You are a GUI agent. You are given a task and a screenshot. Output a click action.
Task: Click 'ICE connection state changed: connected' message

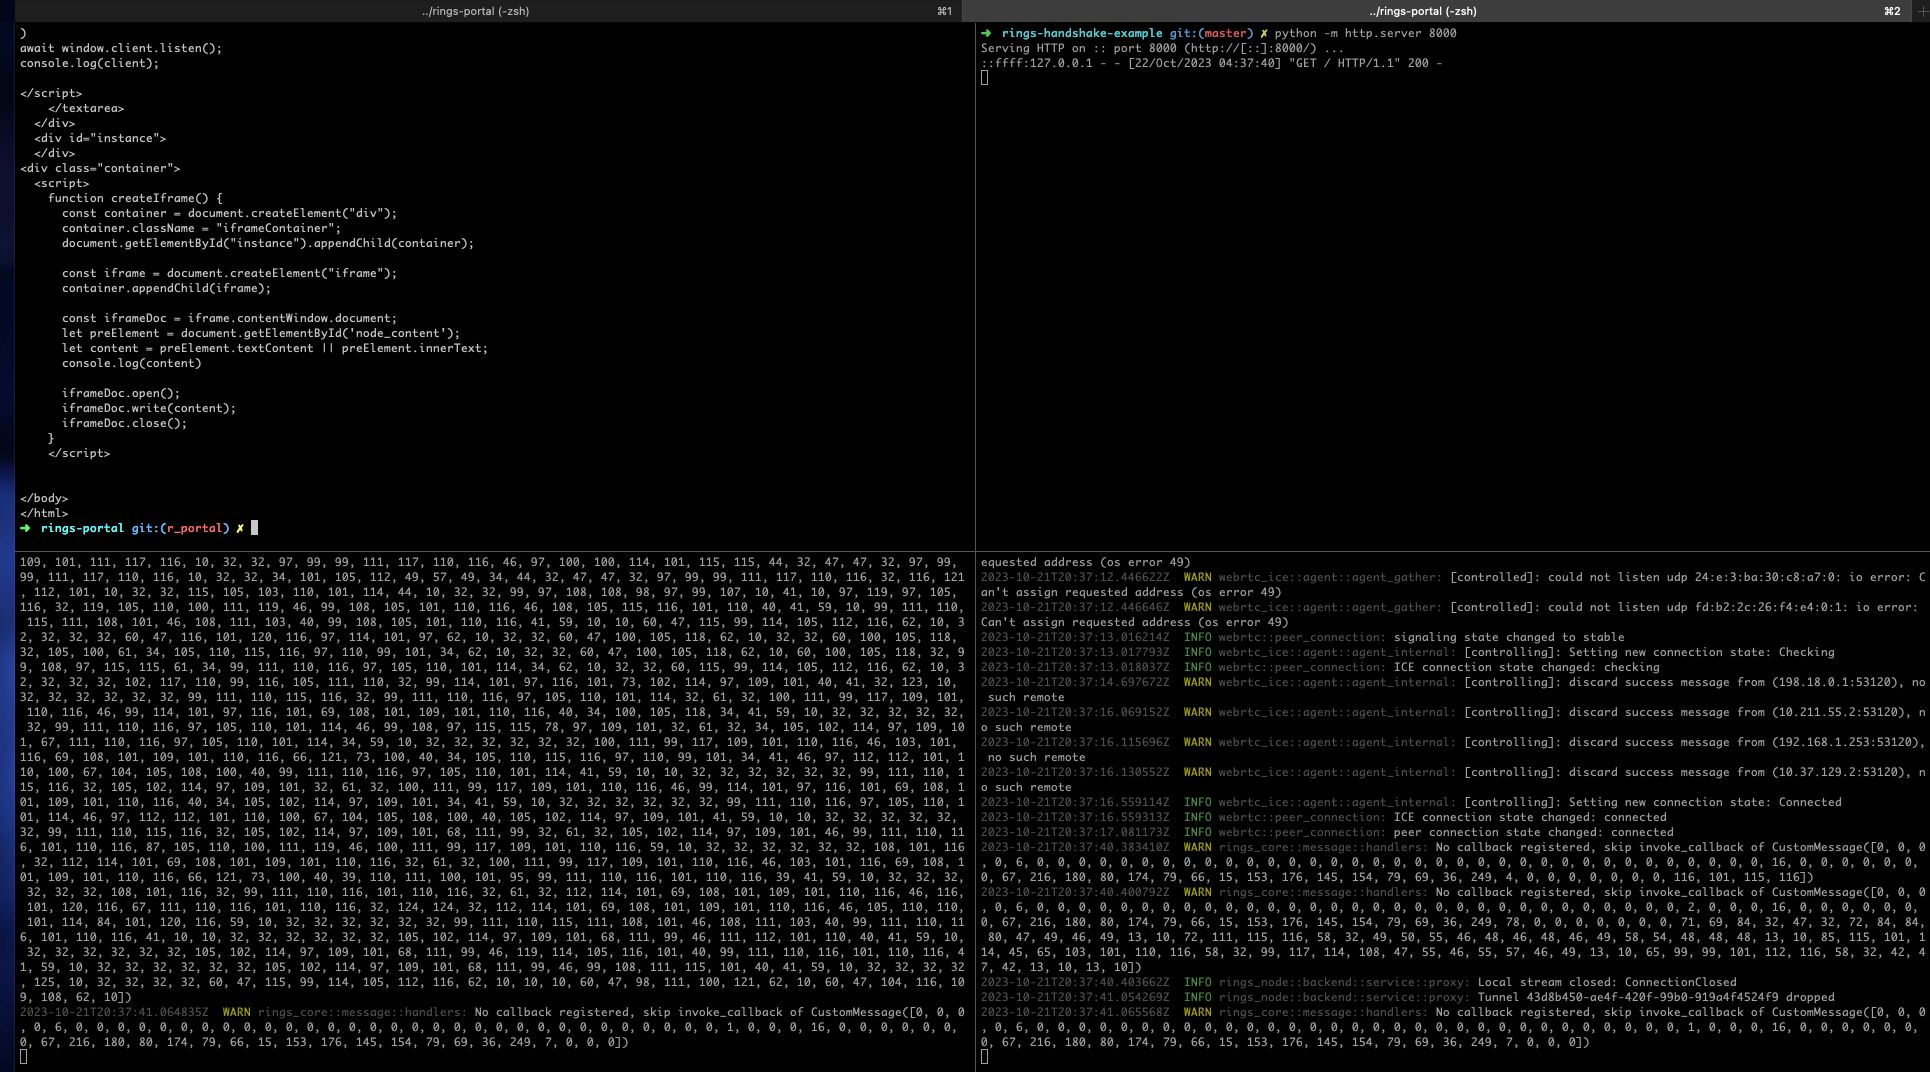pos(1530,817)
